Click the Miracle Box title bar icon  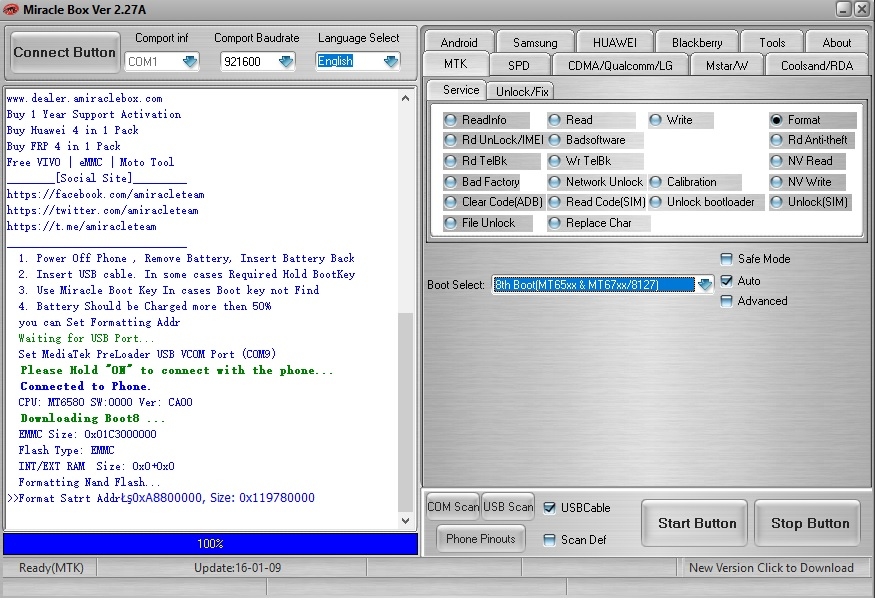pyautogui.click(x=11, y=9)
